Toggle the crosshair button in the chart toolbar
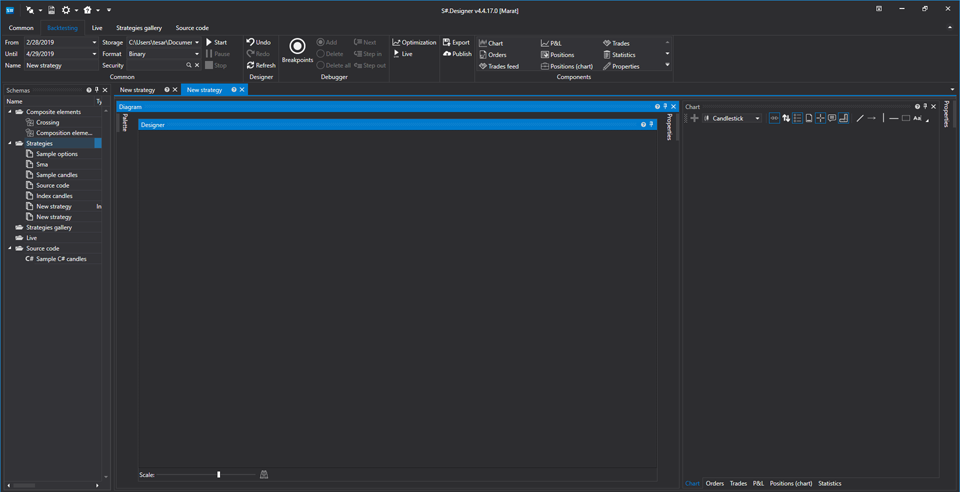Viewport: 960px width, 492px height. pyautogui.click(x=820, y=118)
